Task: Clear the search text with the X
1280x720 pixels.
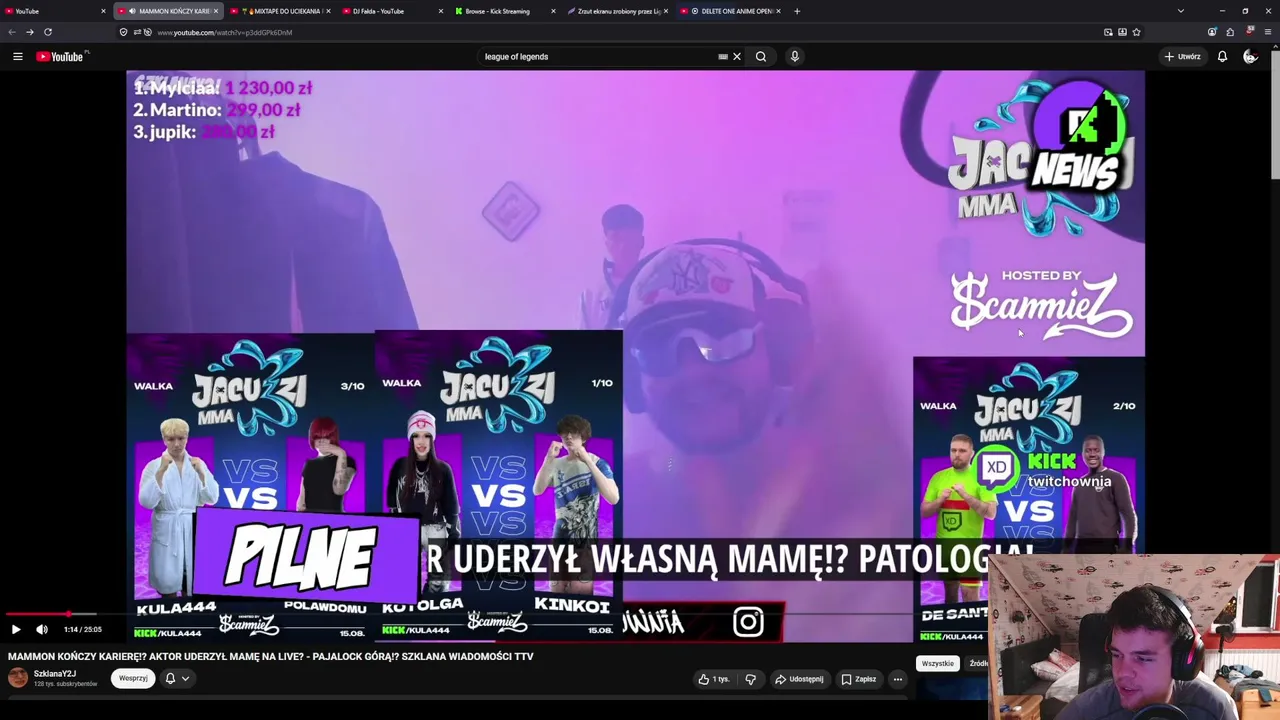Action: (737, 57)
